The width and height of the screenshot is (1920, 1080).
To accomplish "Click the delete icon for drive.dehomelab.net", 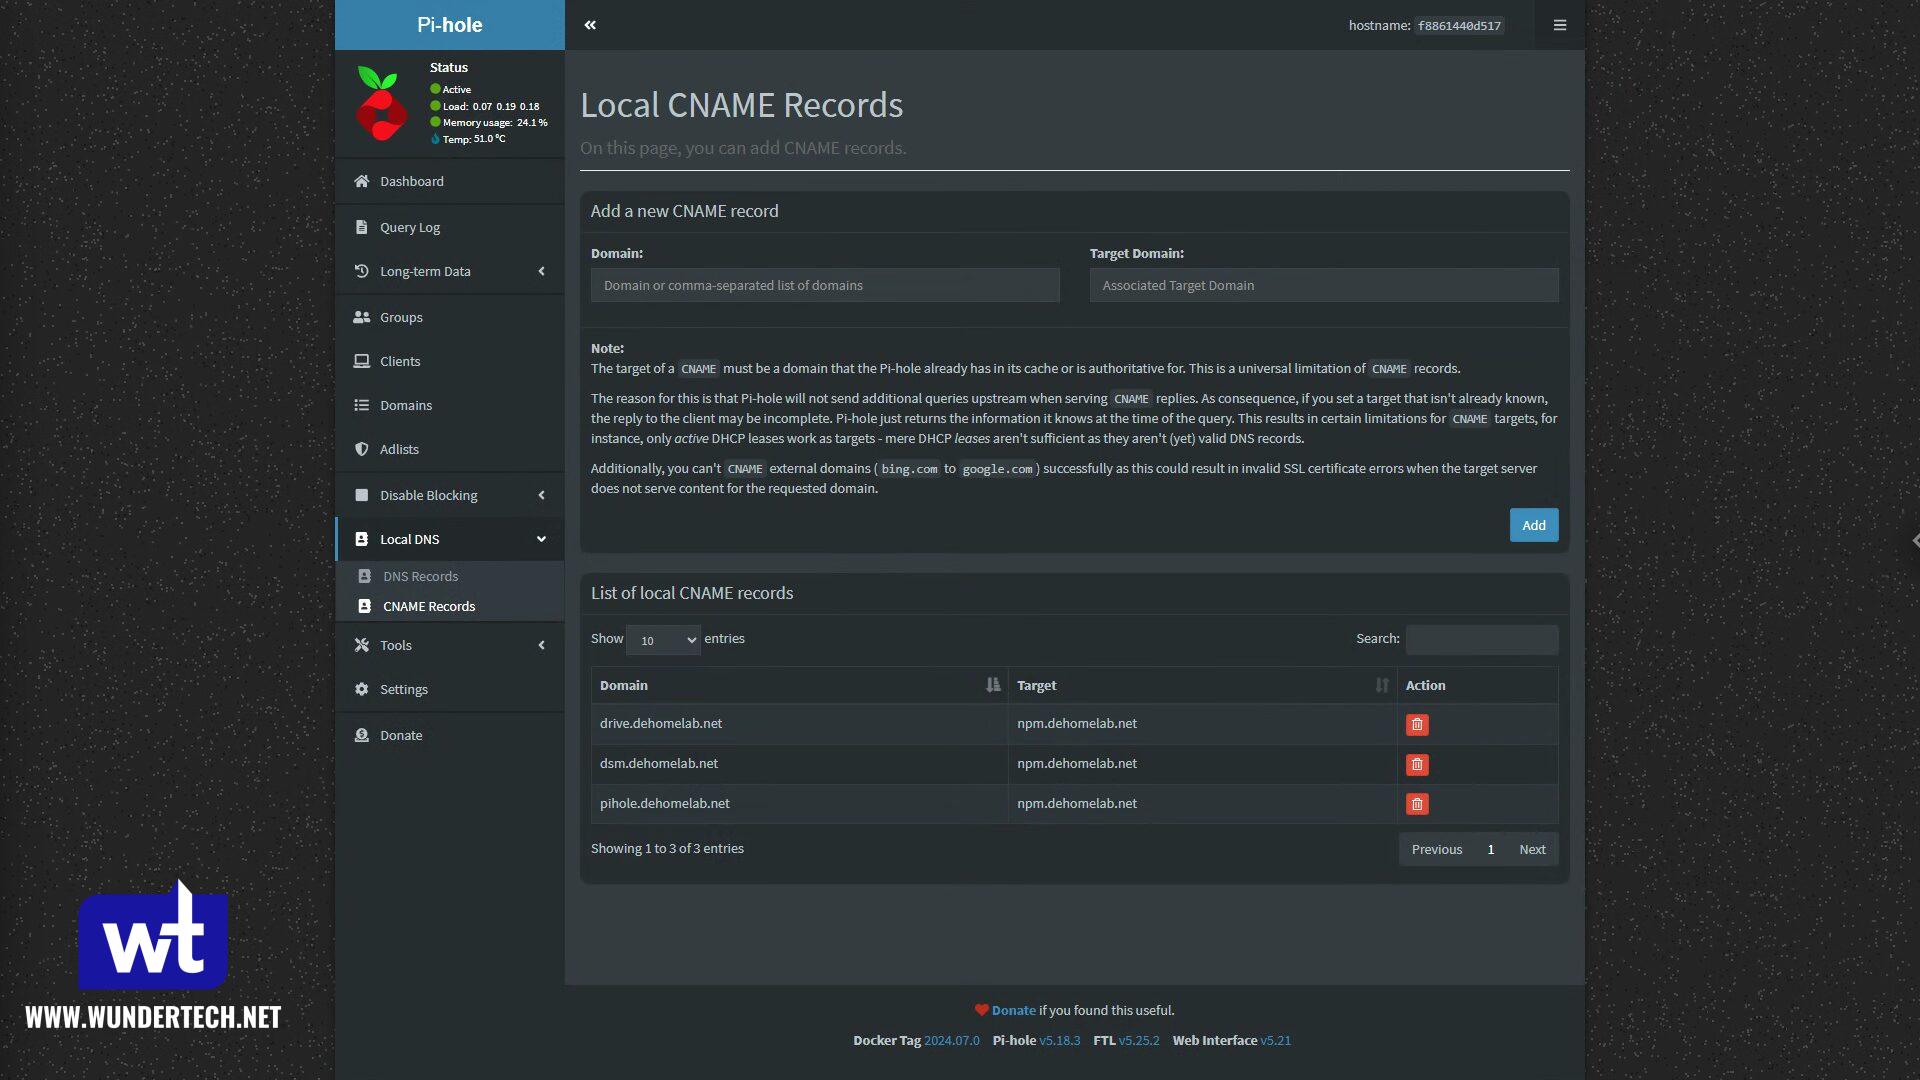I will 1418,724.
